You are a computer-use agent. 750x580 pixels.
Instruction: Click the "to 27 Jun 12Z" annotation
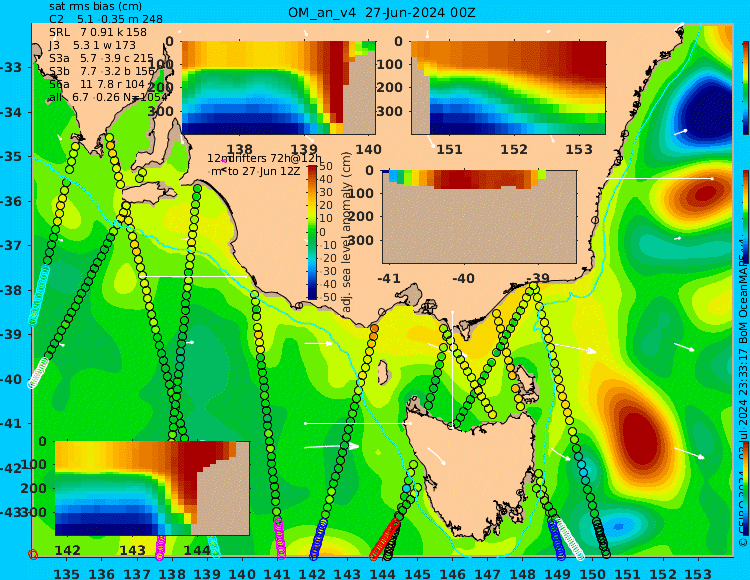tap(264, 171)
